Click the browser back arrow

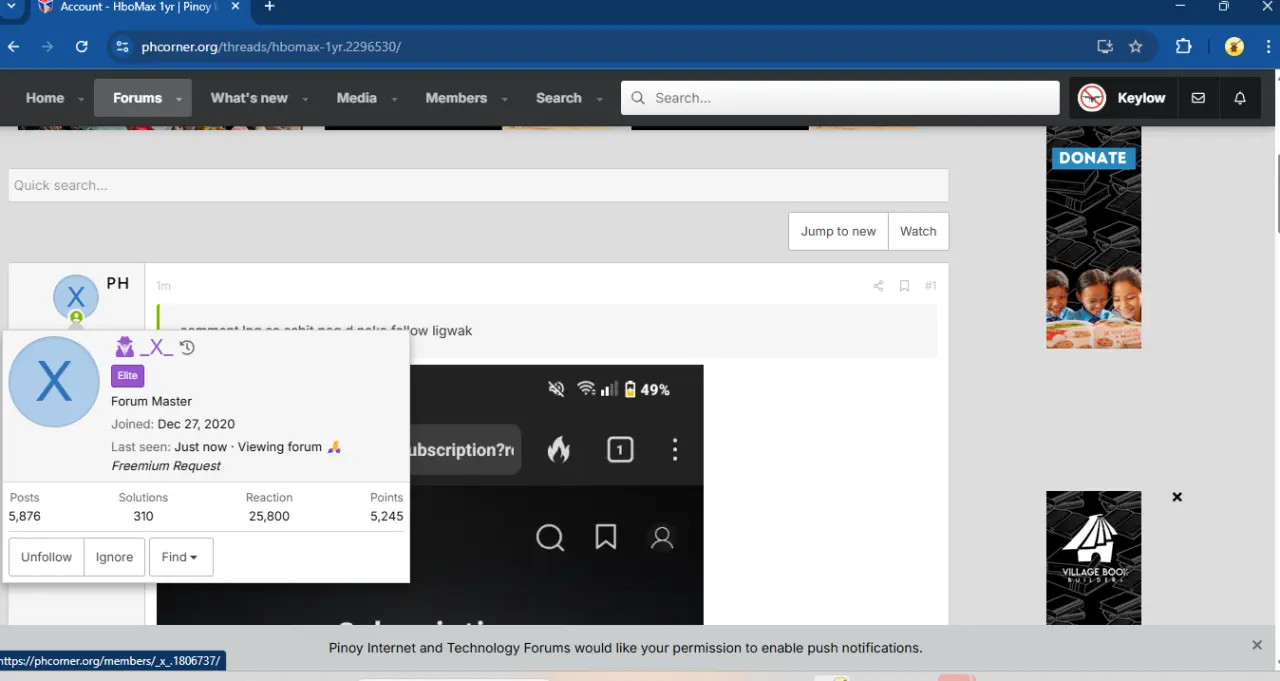point(14,47)
